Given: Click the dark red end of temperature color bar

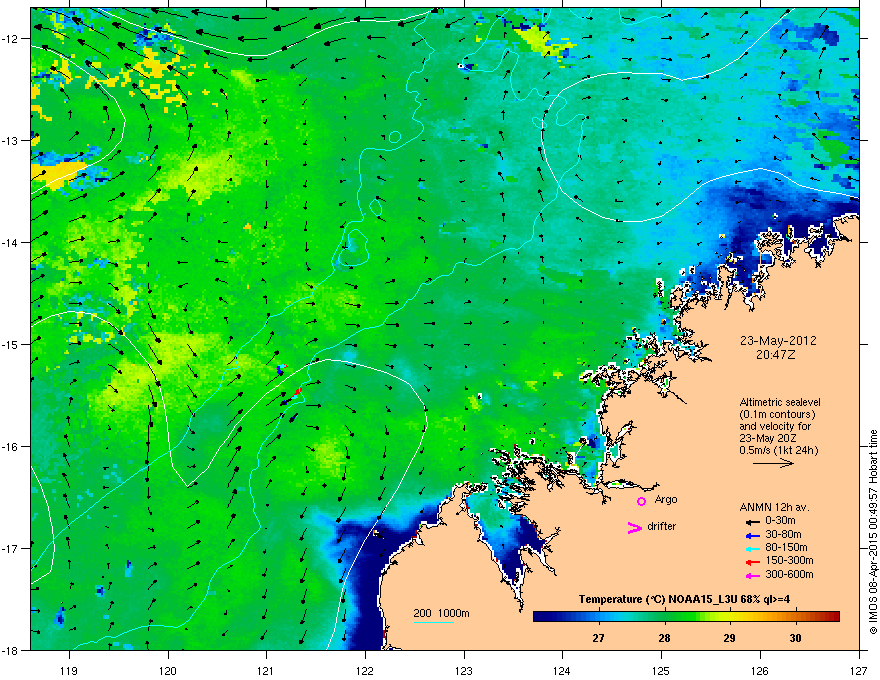Looking at the screenshot, I should click(x=833, y=617).
